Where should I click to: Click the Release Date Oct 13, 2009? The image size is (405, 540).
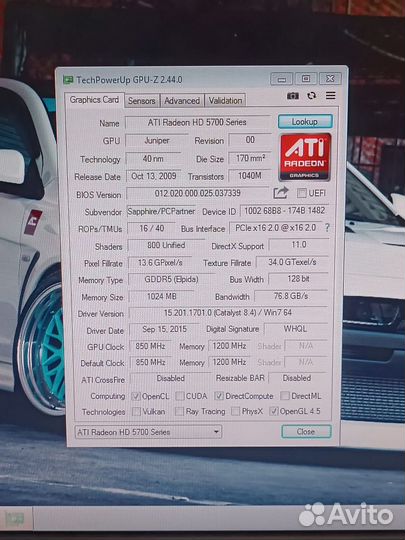(154, 176)
